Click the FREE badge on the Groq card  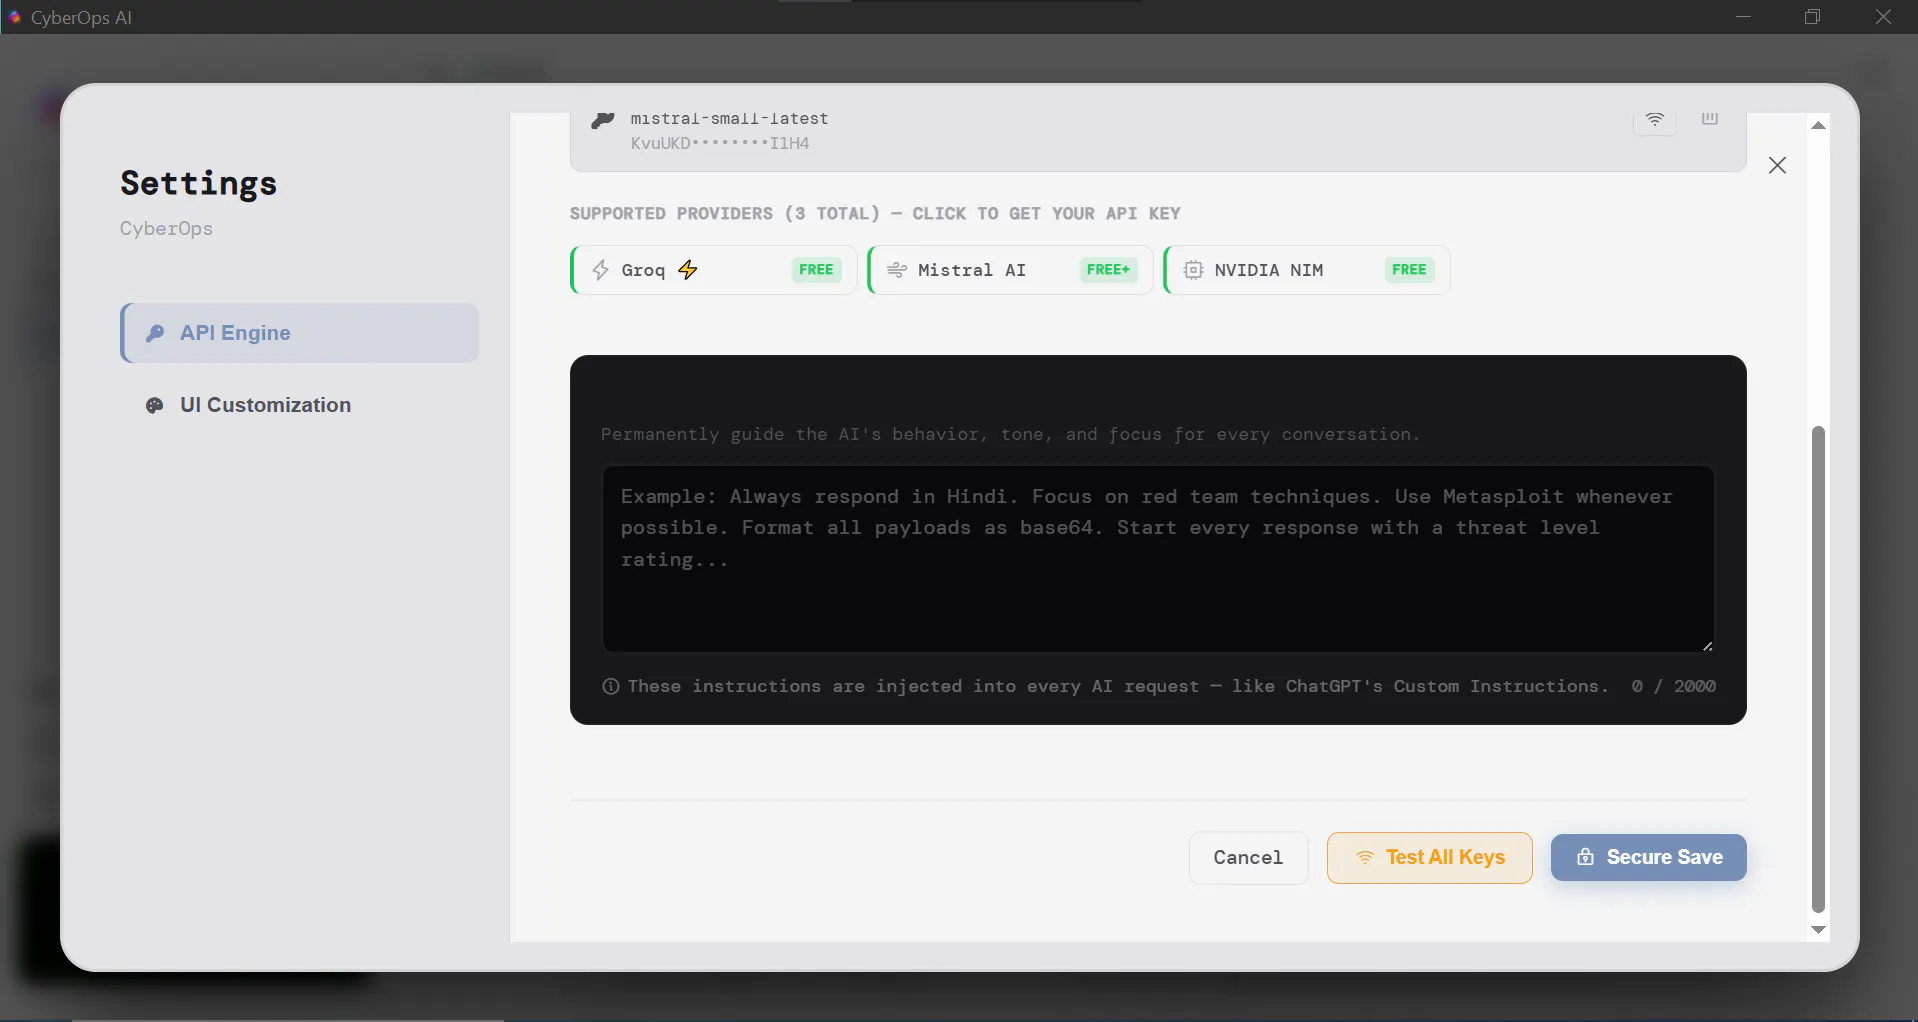[x=816, y=270]
